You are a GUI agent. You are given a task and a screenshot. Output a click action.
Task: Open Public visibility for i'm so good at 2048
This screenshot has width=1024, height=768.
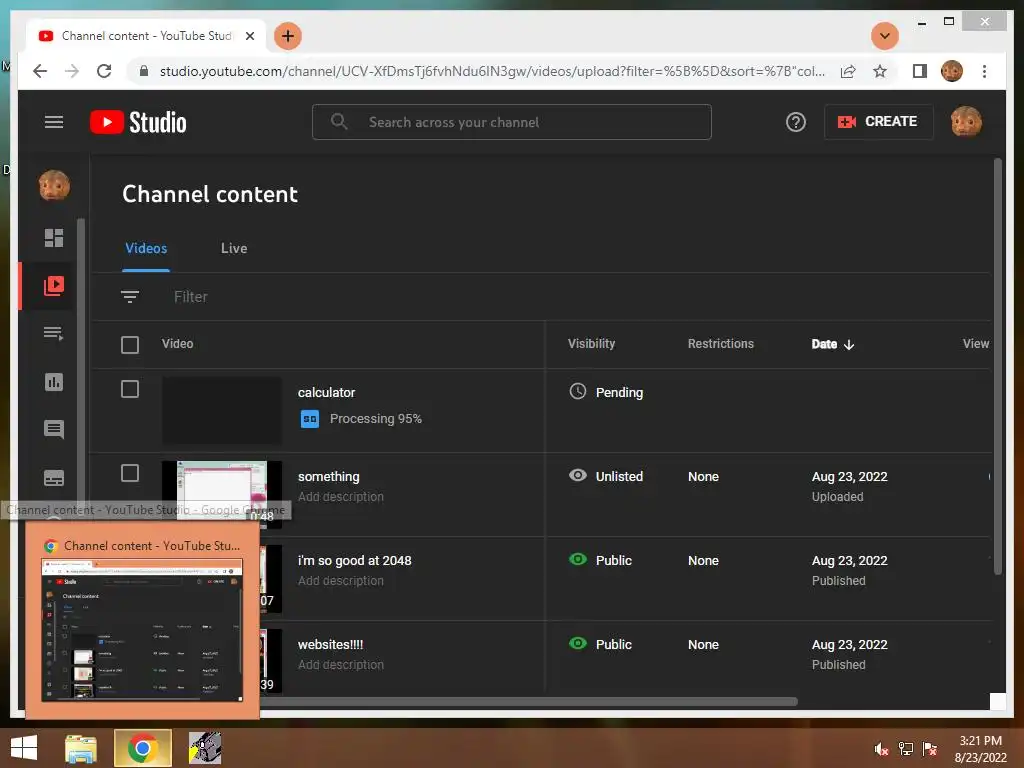[x=614, y=560]
